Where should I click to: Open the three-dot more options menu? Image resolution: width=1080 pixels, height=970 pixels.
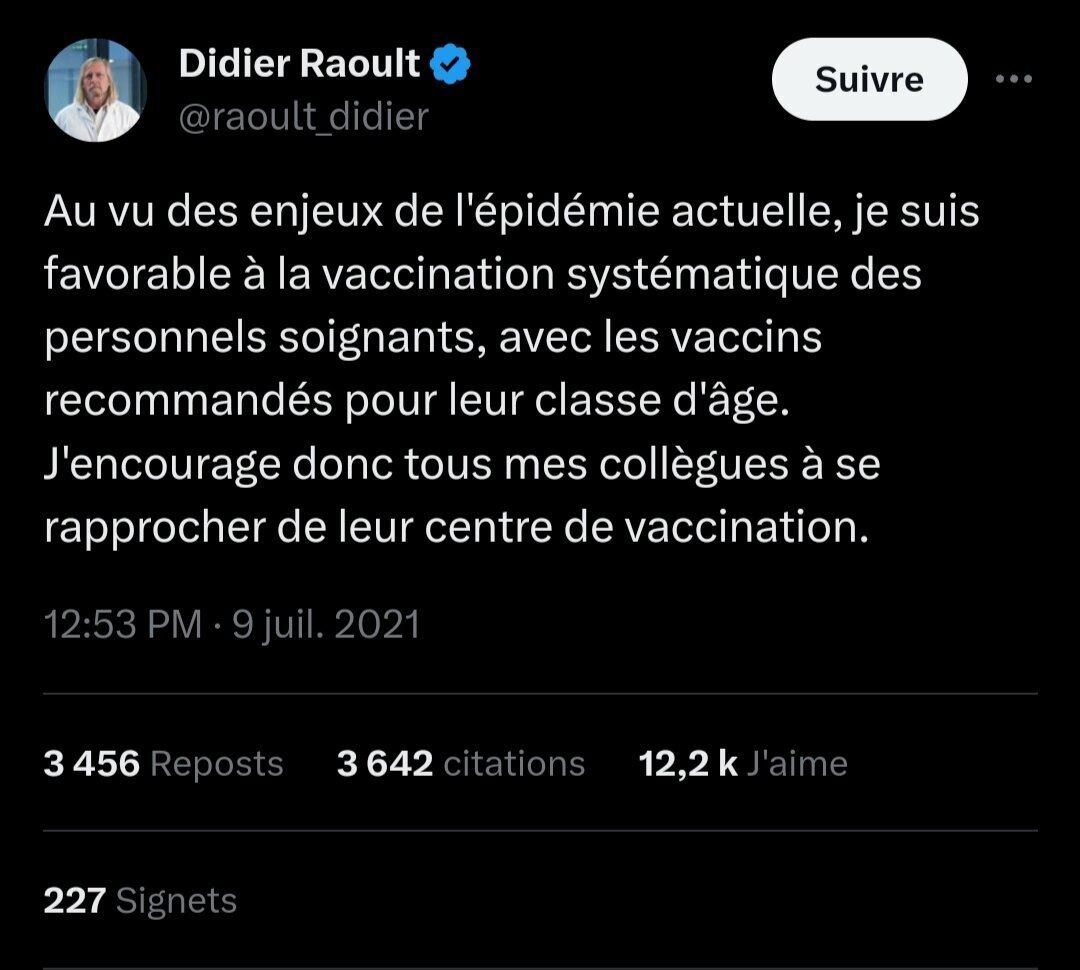click(x=1014, y=79)
